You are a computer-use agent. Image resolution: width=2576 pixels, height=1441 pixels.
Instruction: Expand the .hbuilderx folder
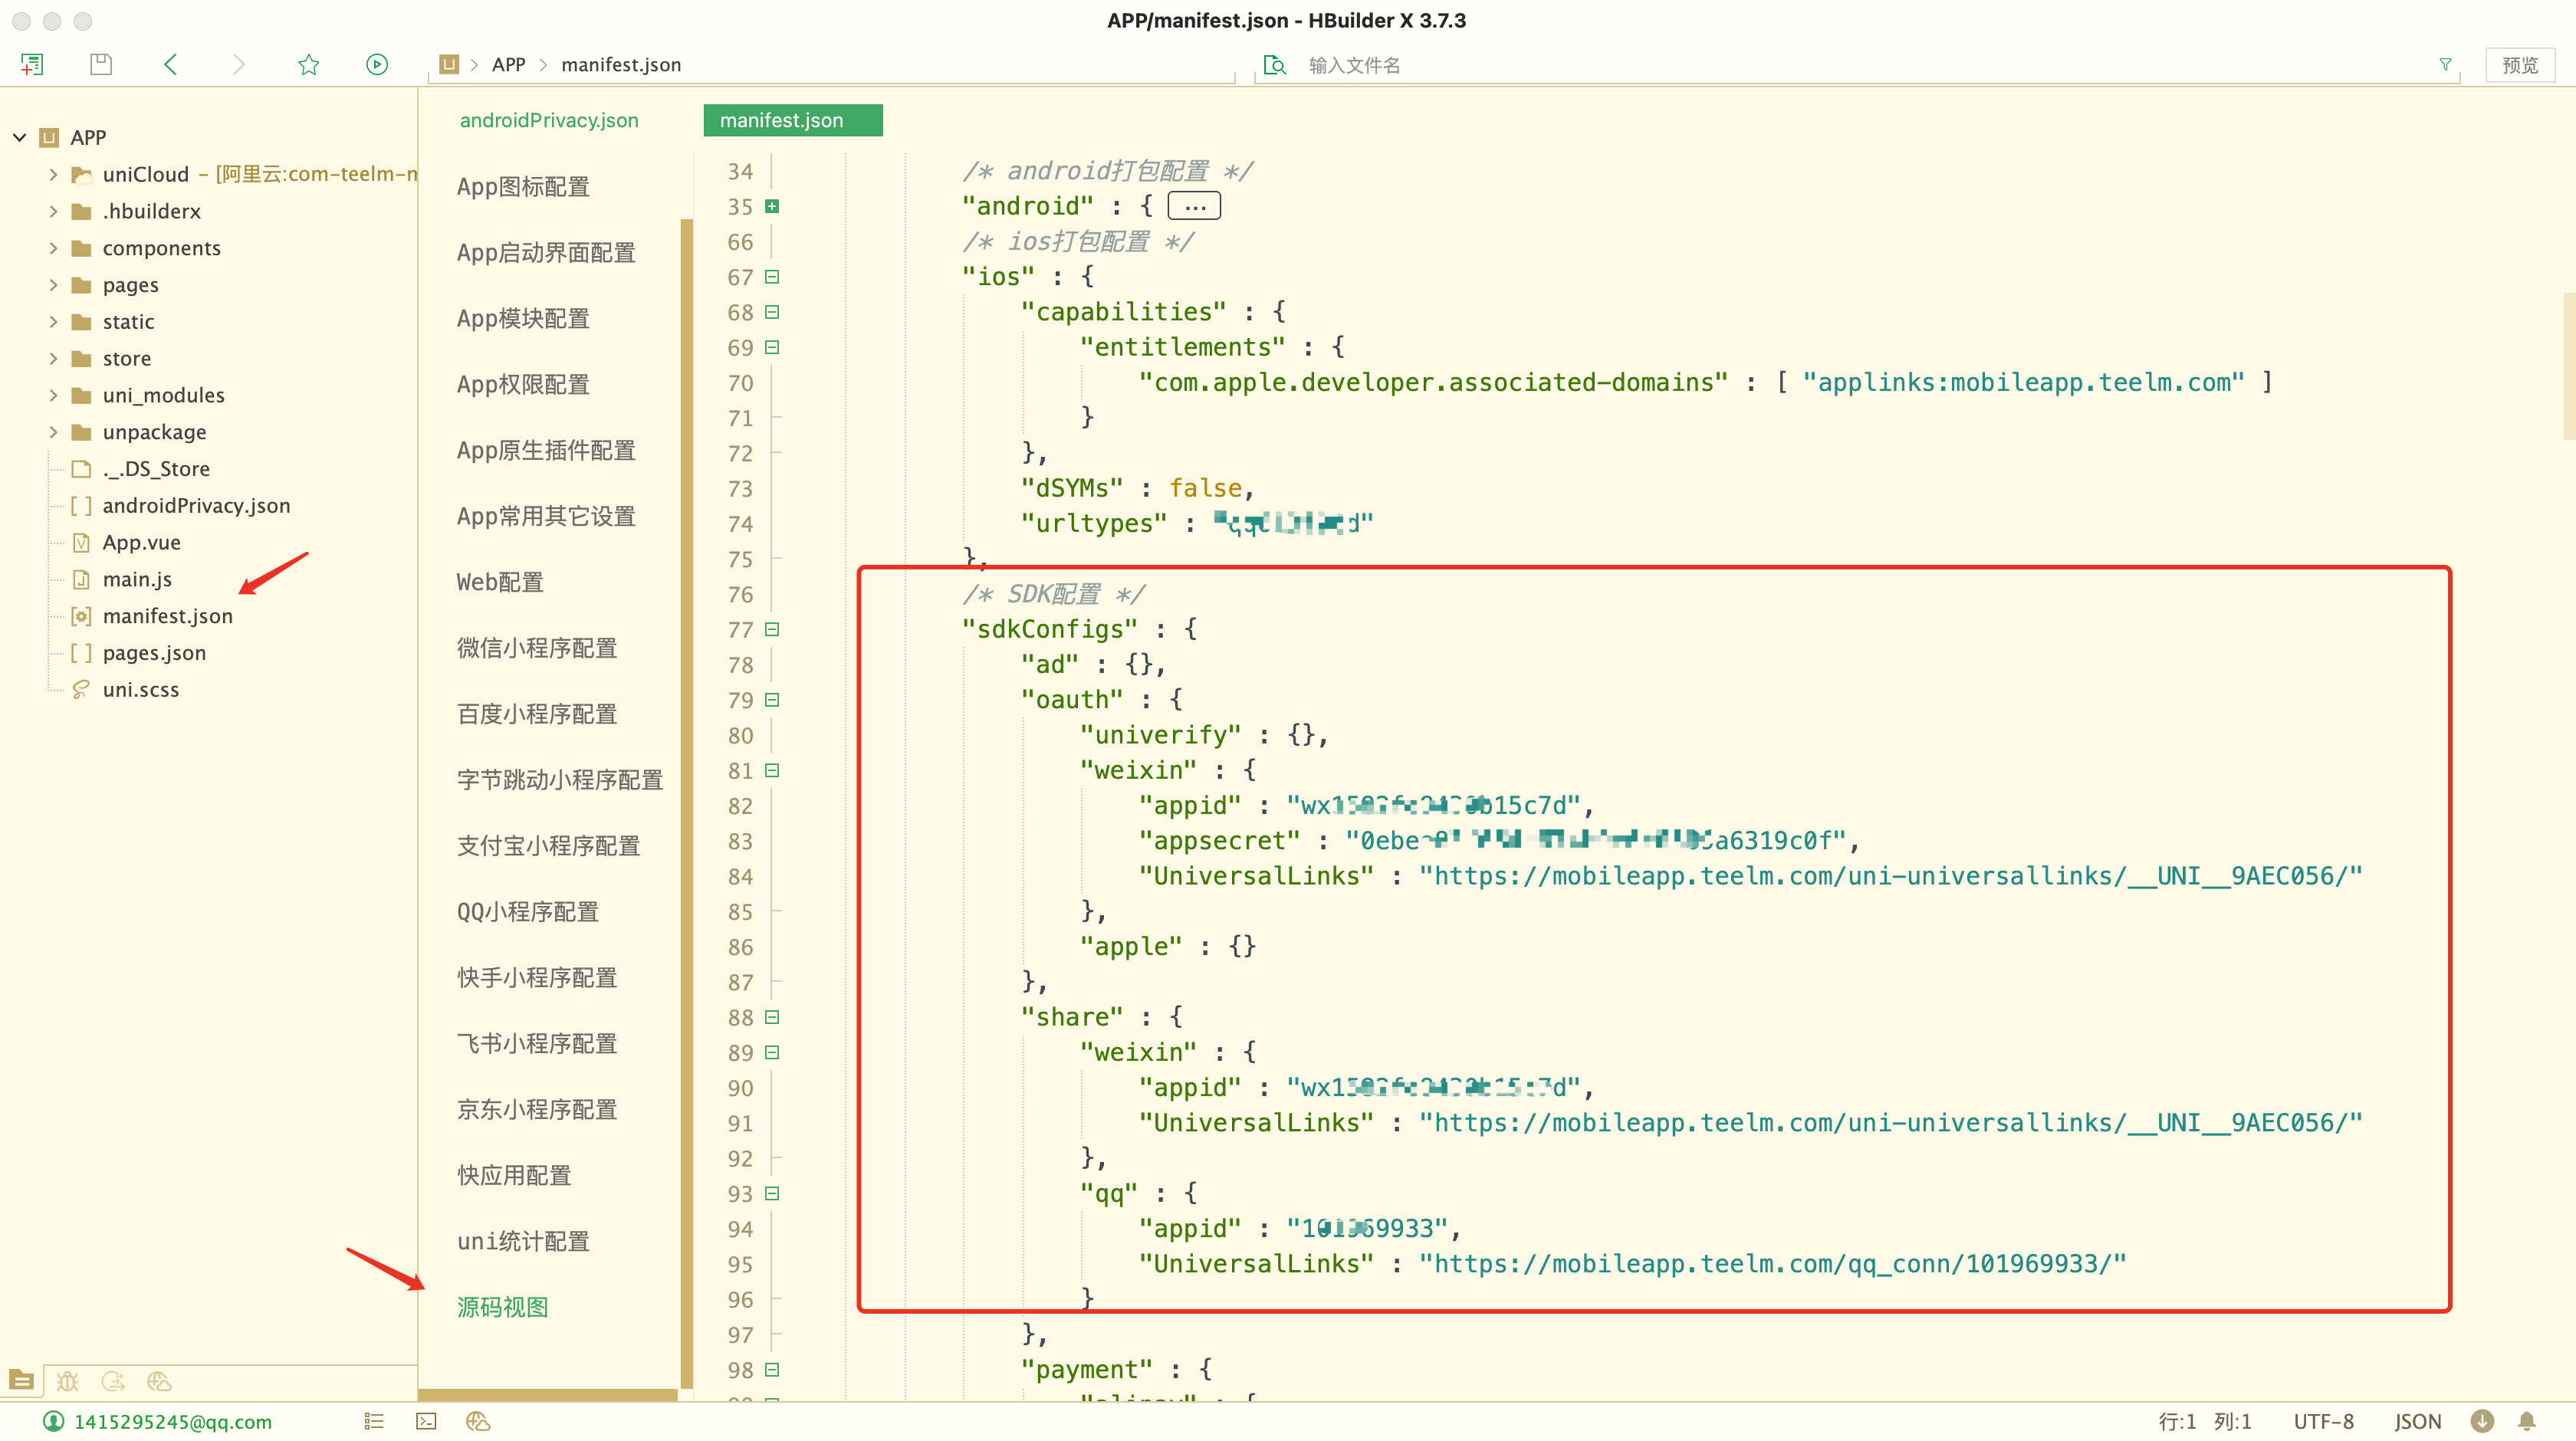point(53,211)
